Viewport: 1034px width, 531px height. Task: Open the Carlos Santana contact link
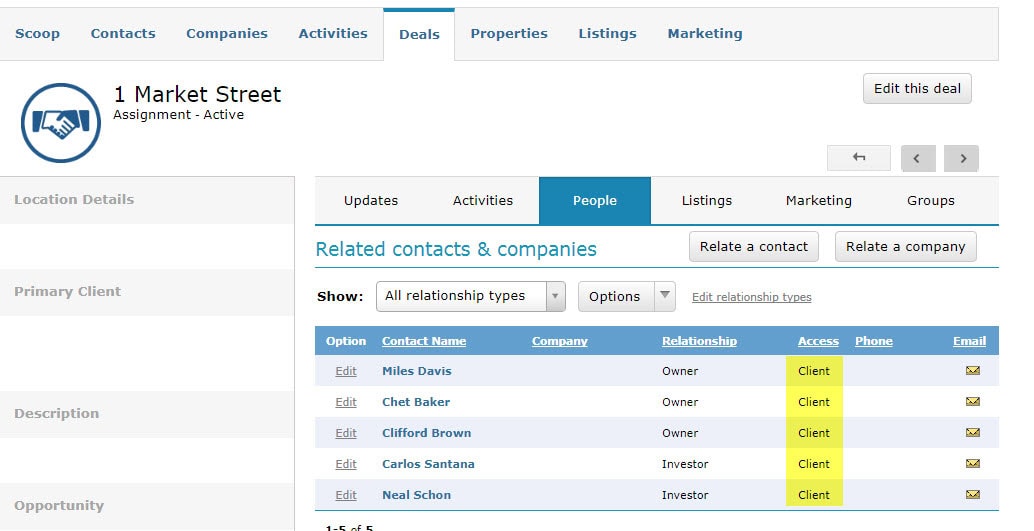point(428,464)
